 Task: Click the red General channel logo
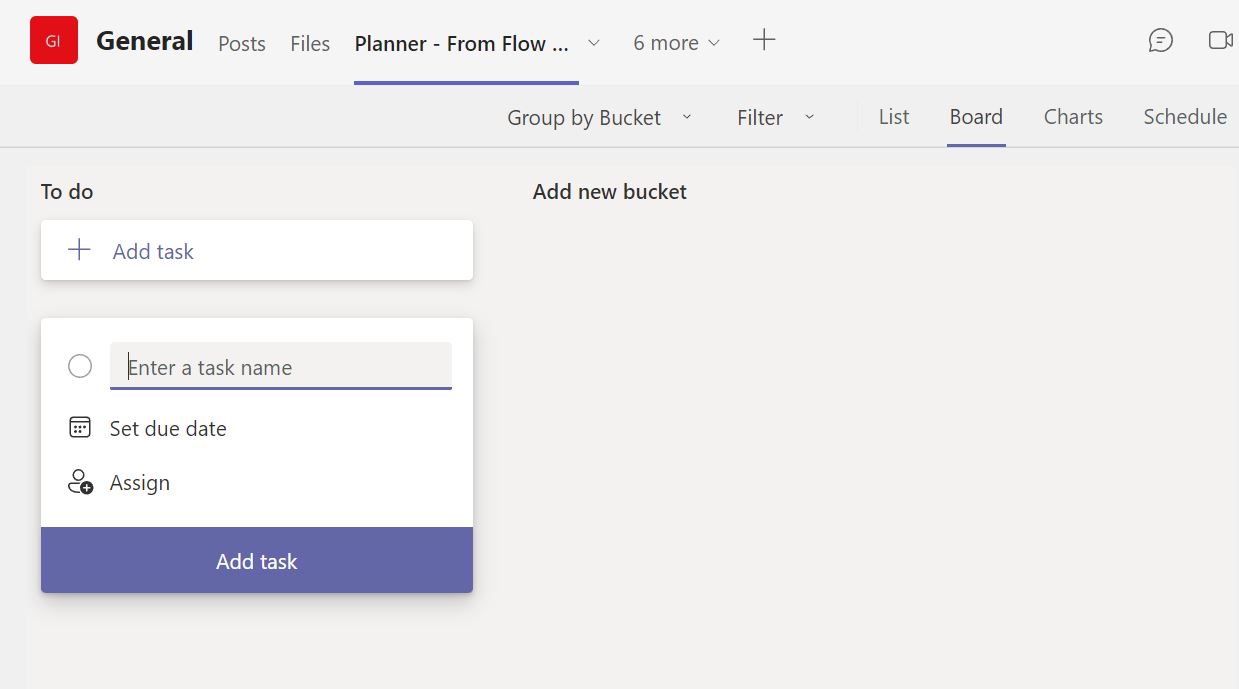(x=53, y=41)
